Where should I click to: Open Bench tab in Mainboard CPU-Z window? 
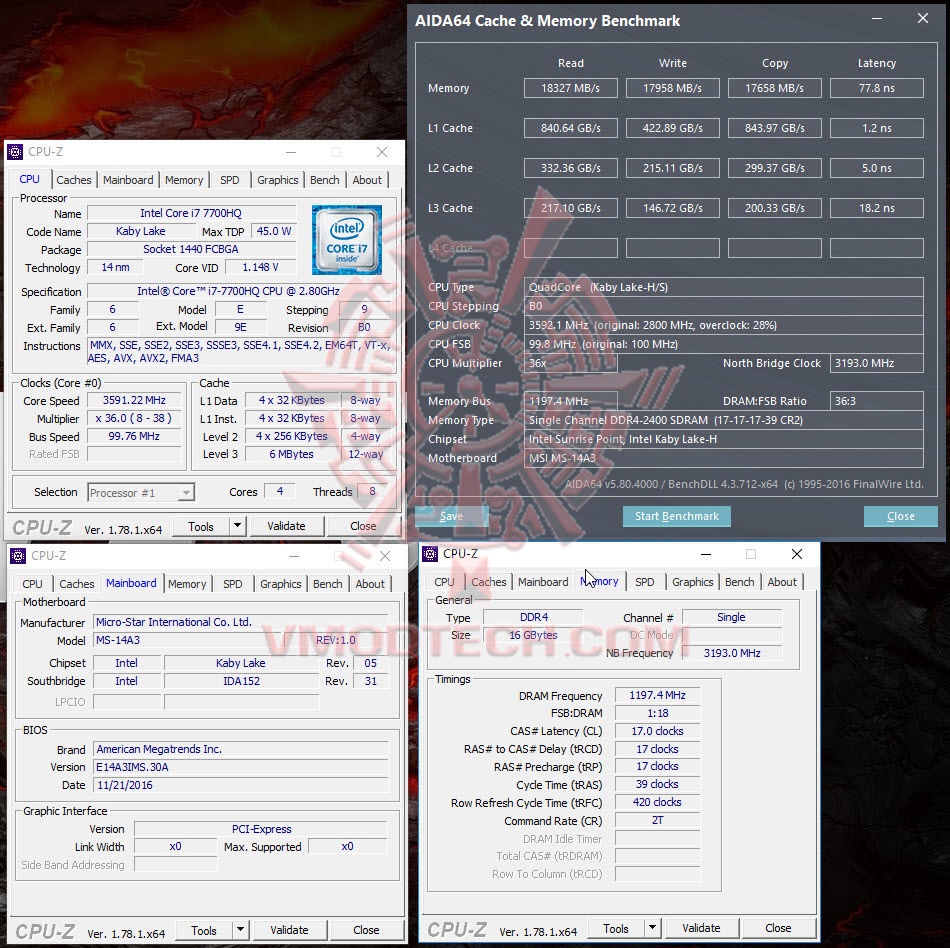328,584
